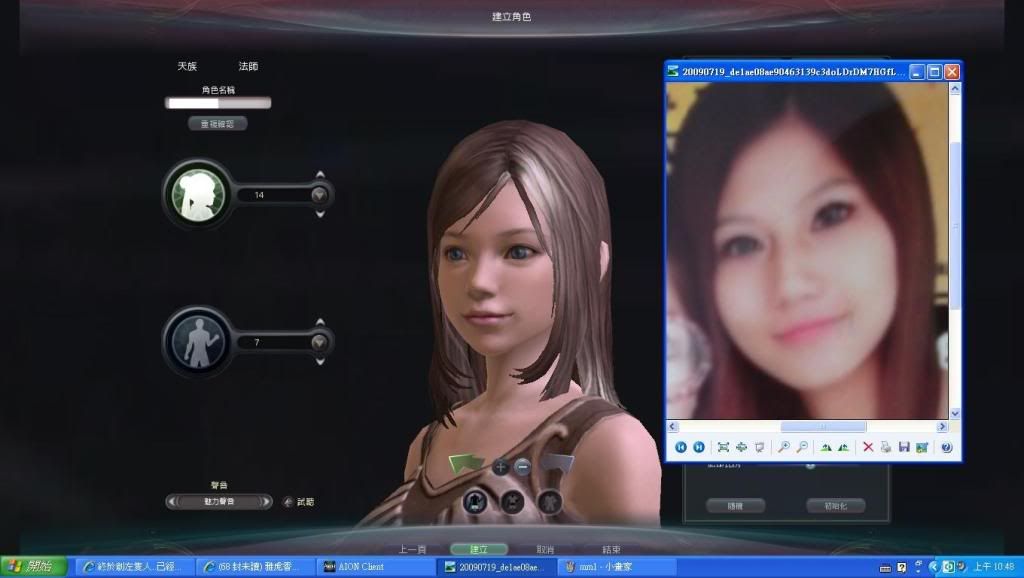Open the image viewer help icon
This screenshot has width=1024, height=578.
pos(945,447)
